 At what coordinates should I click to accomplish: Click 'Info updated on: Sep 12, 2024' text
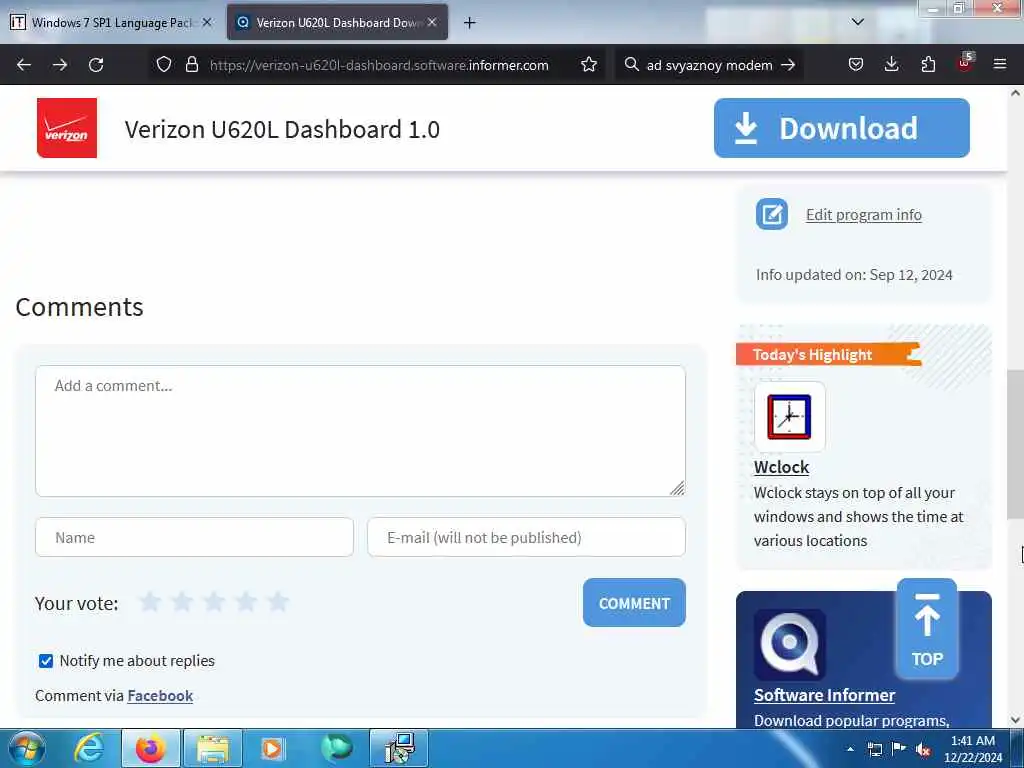pyautogui.click(x=854, y=275)
